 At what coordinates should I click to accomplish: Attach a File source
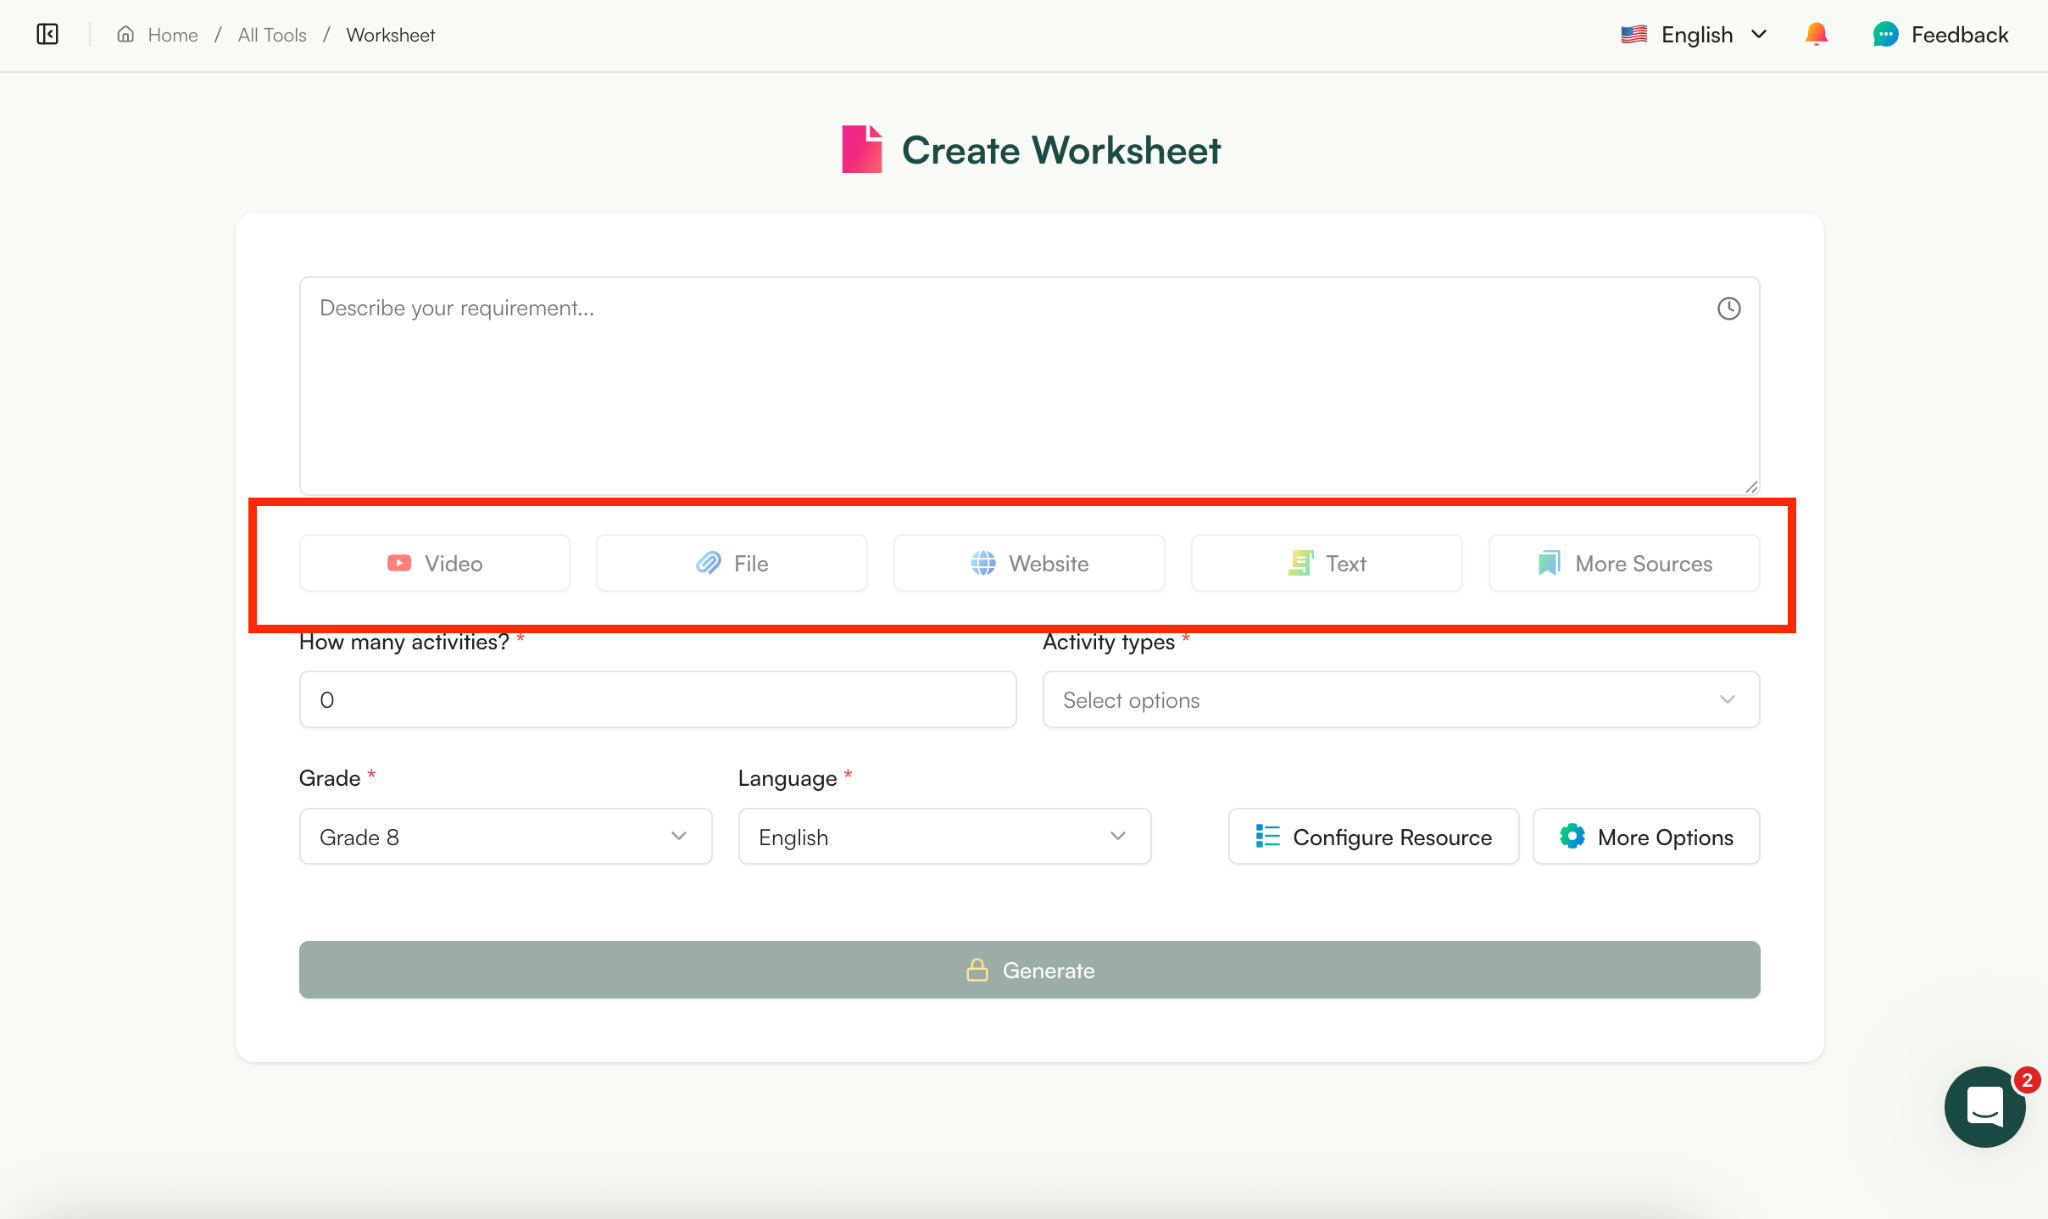pyautogui.click(x=731, y=563)
